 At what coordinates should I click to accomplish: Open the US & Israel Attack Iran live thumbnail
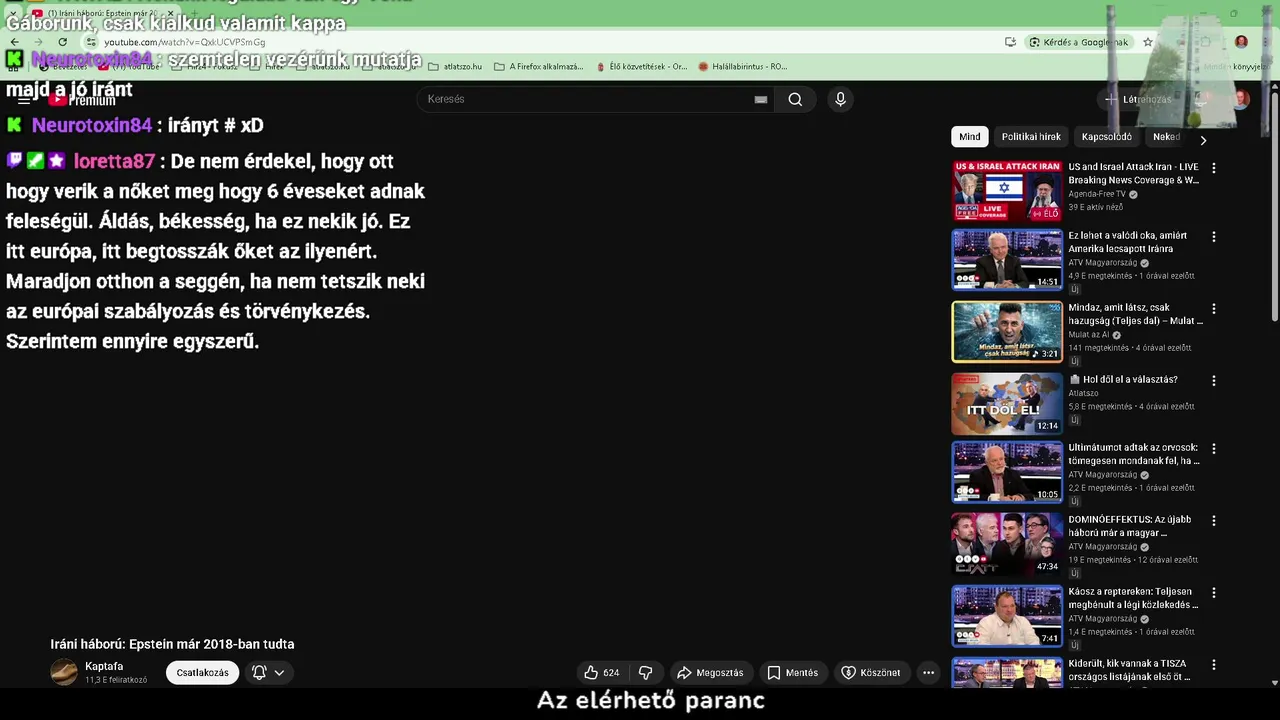1007,190
